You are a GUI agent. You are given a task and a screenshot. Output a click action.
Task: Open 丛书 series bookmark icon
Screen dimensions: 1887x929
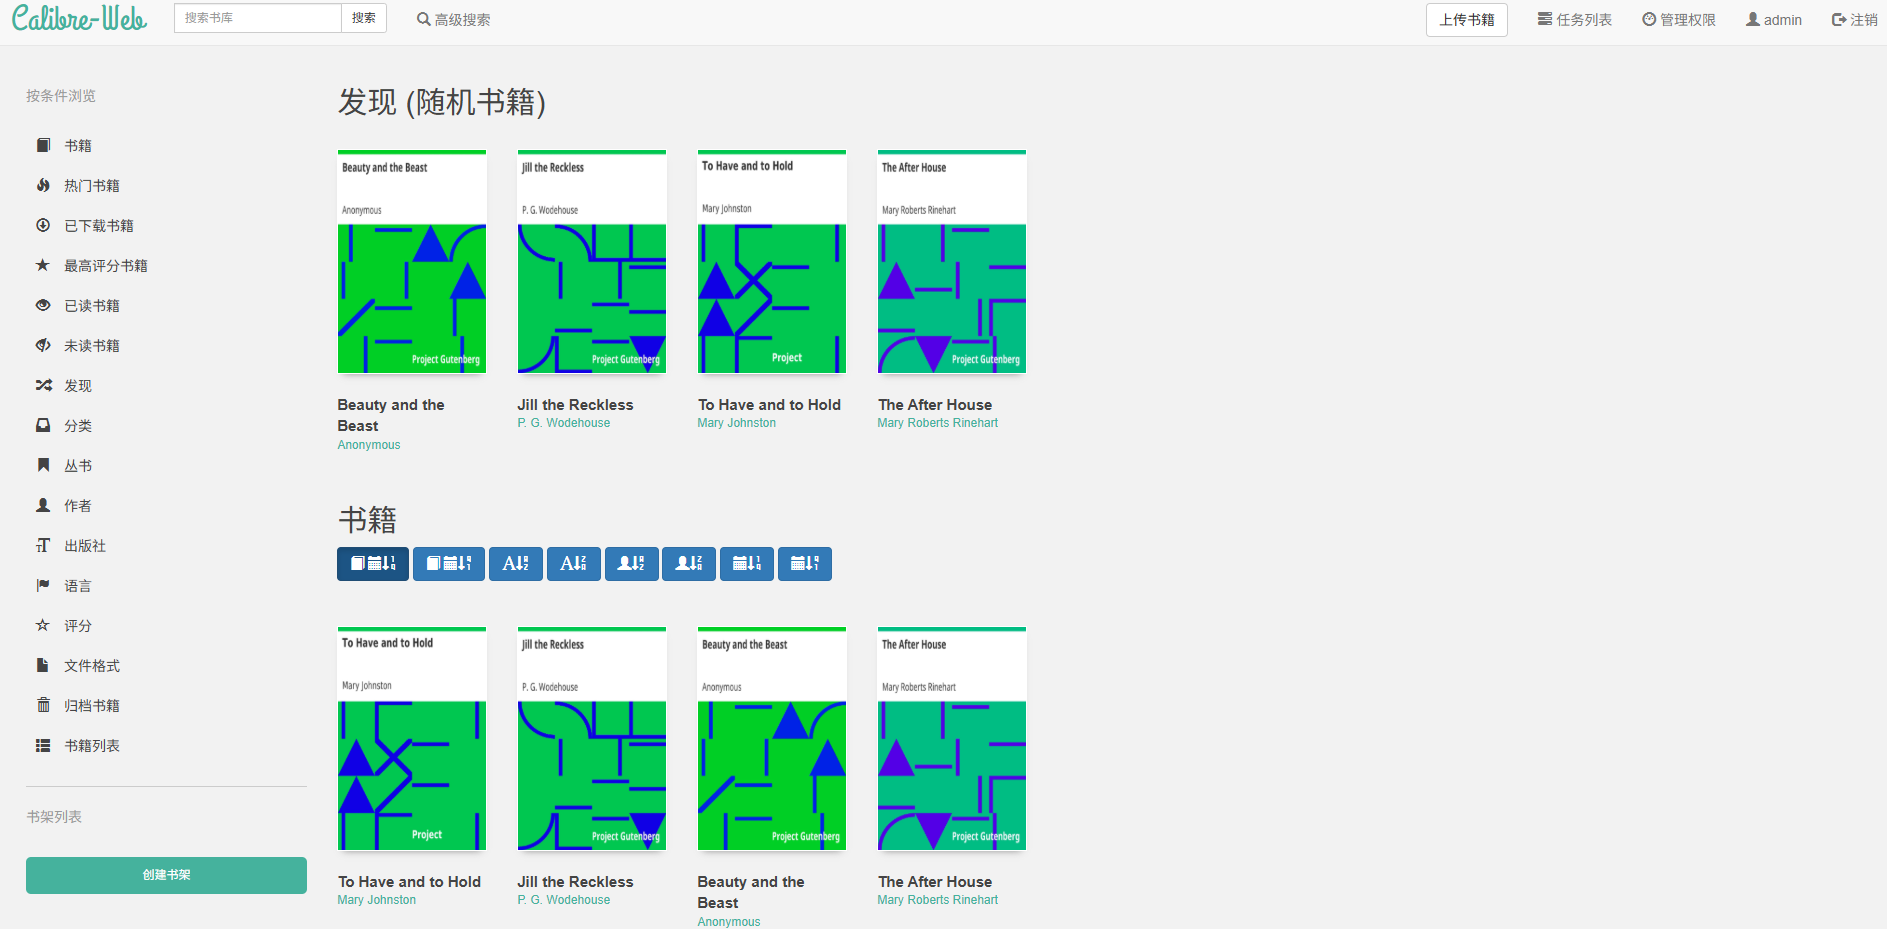click(x=43, y=465)
